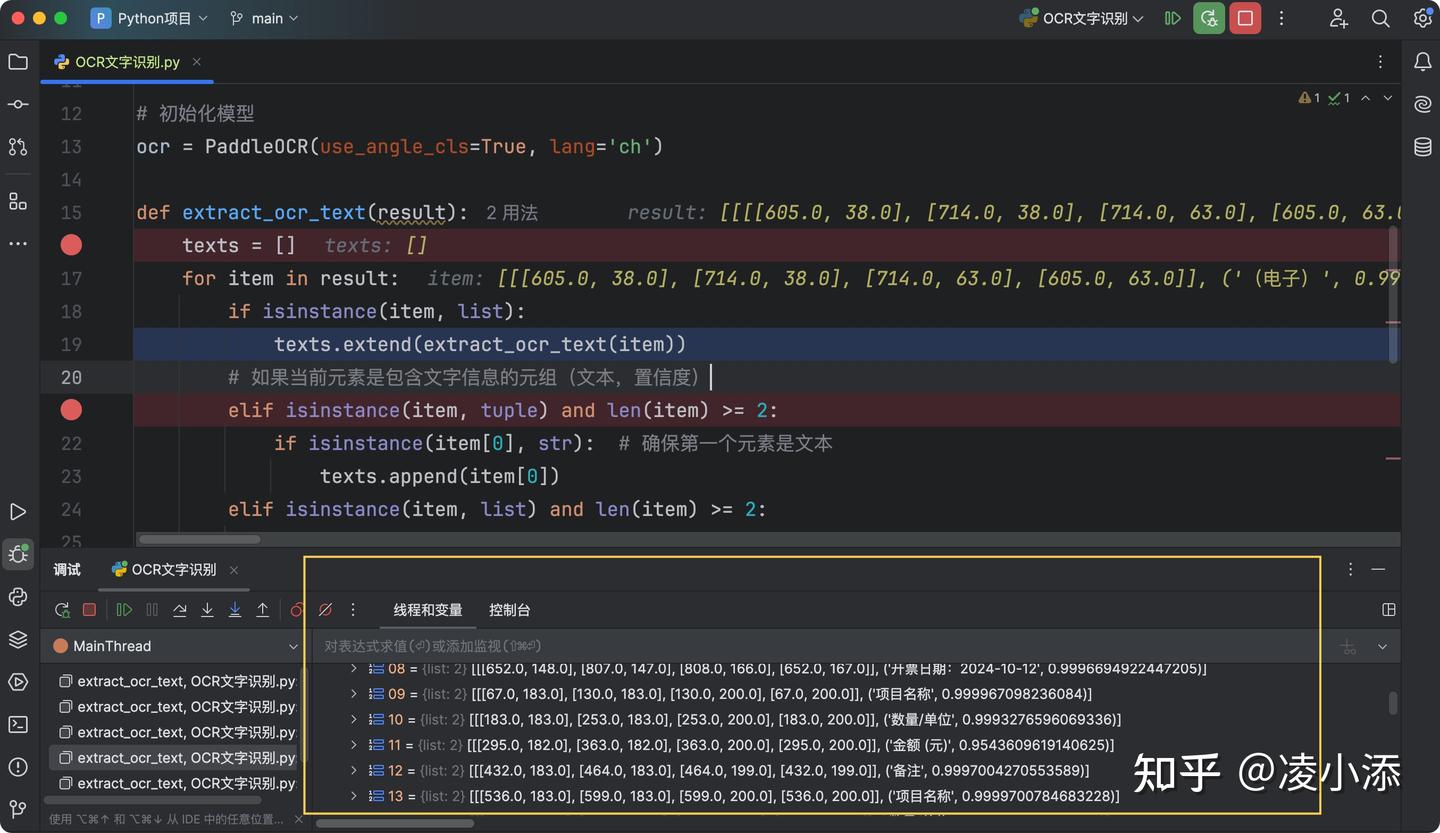Open the Python Packages panel
1440x833 pixels.
(x=18, y=594)
